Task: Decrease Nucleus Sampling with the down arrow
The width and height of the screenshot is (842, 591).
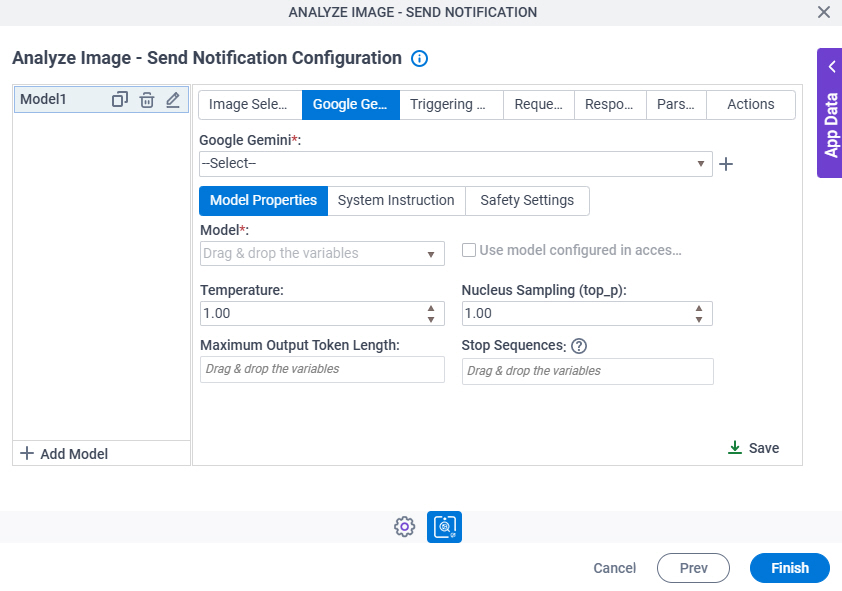Action: pos(699,319)
